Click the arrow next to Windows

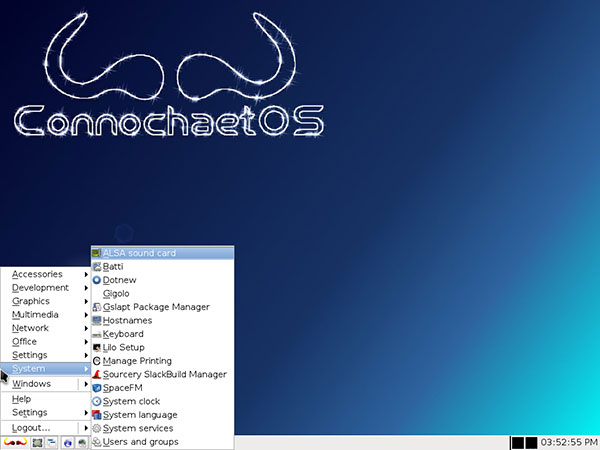pos(85,383)
